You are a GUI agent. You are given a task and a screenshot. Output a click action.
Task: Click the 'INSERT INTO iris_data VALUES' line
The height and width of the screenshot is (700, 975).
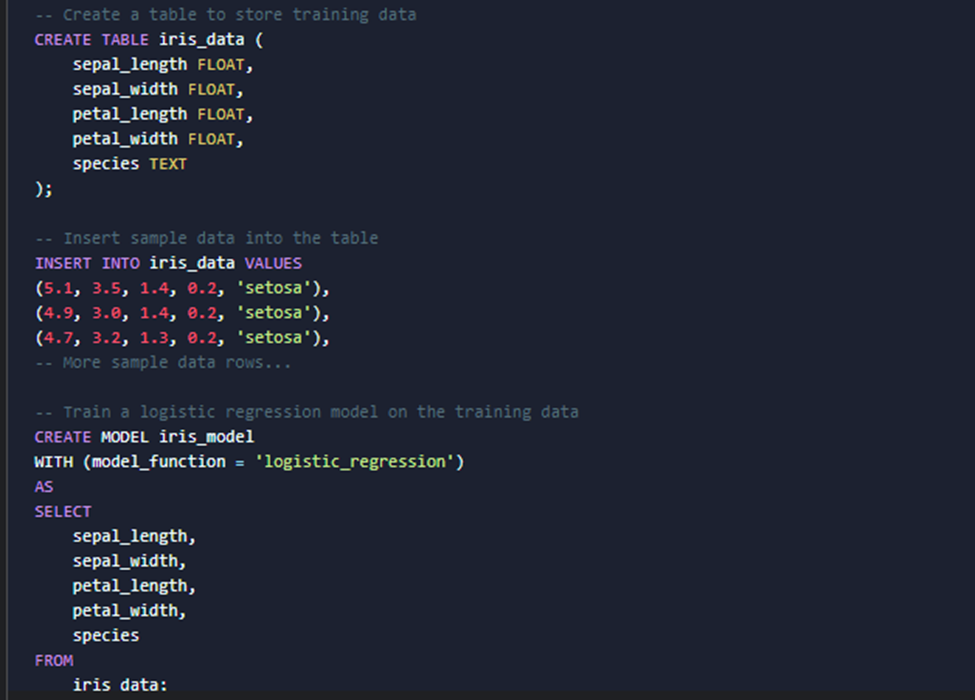(x=168, y=263)
